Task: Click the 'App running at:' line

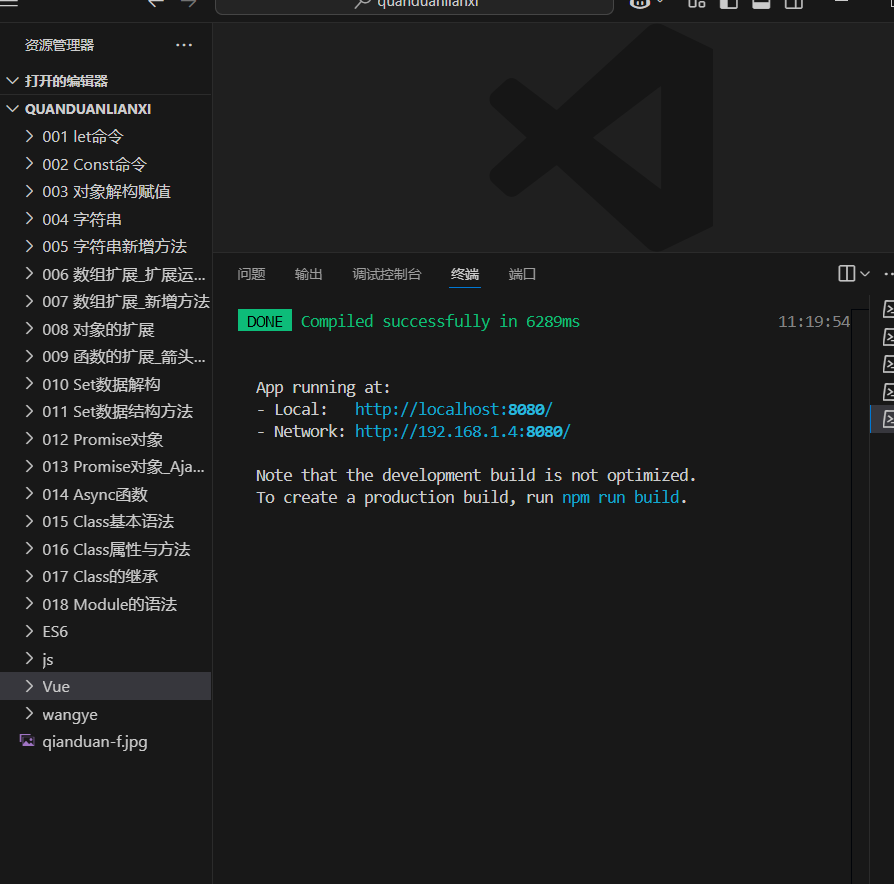Action: (323, 388)
